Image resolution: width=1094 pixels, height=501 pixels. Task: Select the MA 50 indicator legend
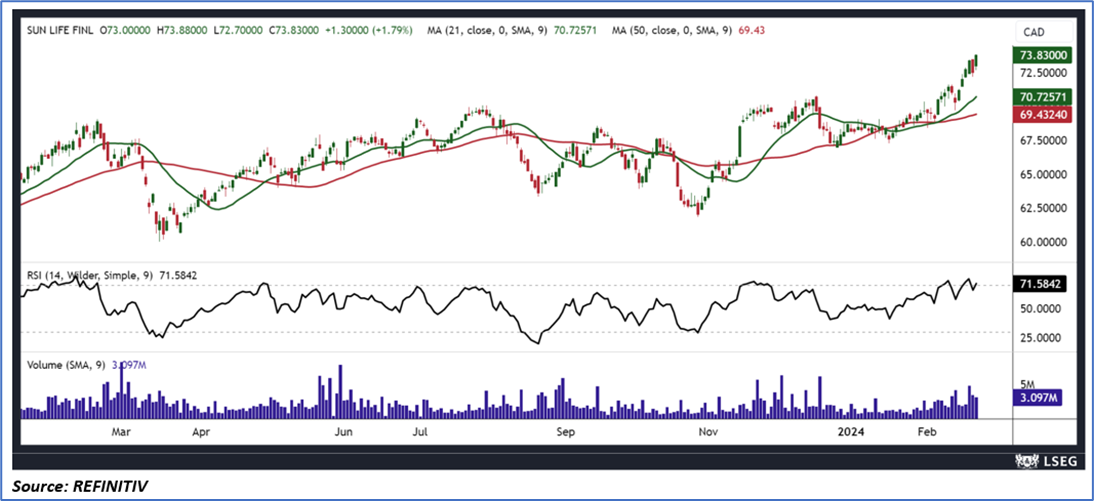click(x=687, y=31)
